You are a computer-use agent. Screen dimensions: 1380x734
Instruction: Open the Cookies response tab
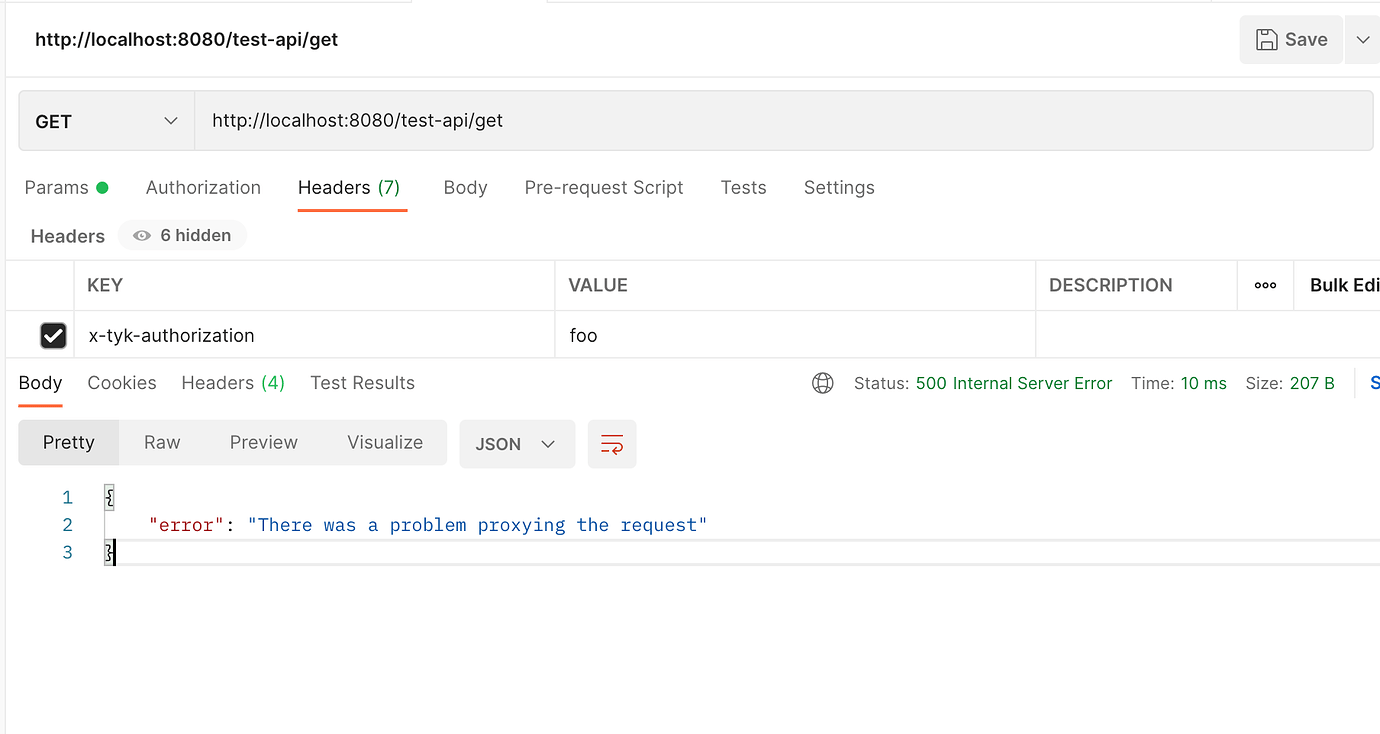point(121,383)
